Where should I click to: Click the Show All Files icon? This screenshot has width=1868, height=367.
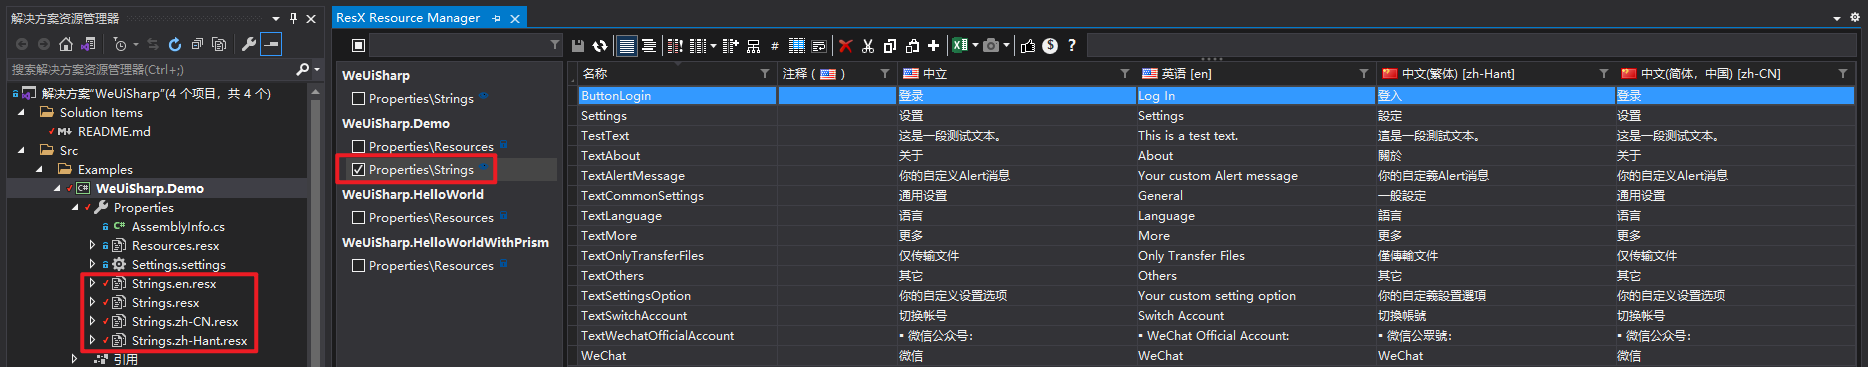pyautogui.click(x=219, y=44)
